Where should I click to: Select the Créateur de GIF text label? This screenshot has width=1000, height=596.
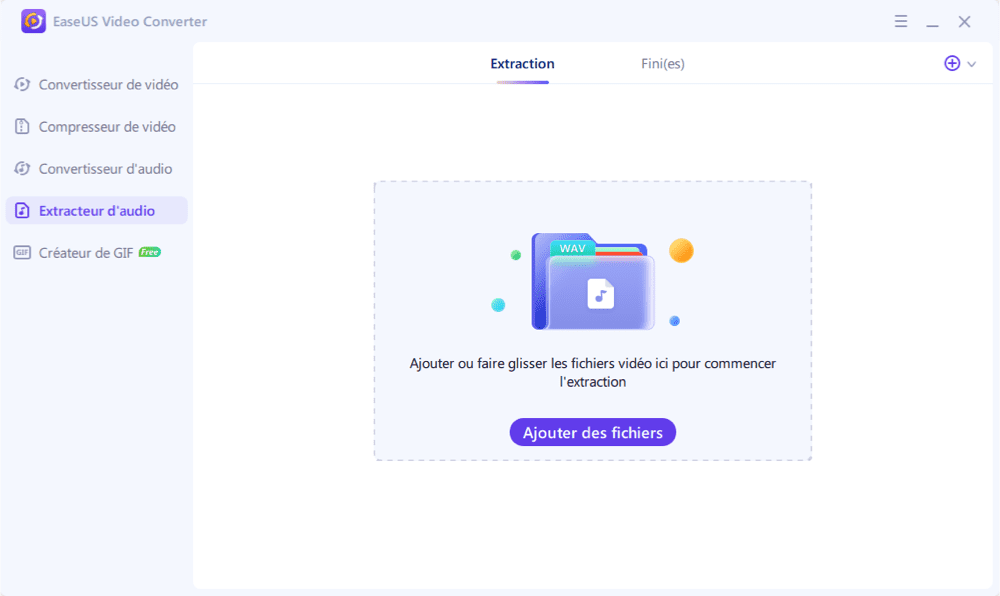click(86, 253)
